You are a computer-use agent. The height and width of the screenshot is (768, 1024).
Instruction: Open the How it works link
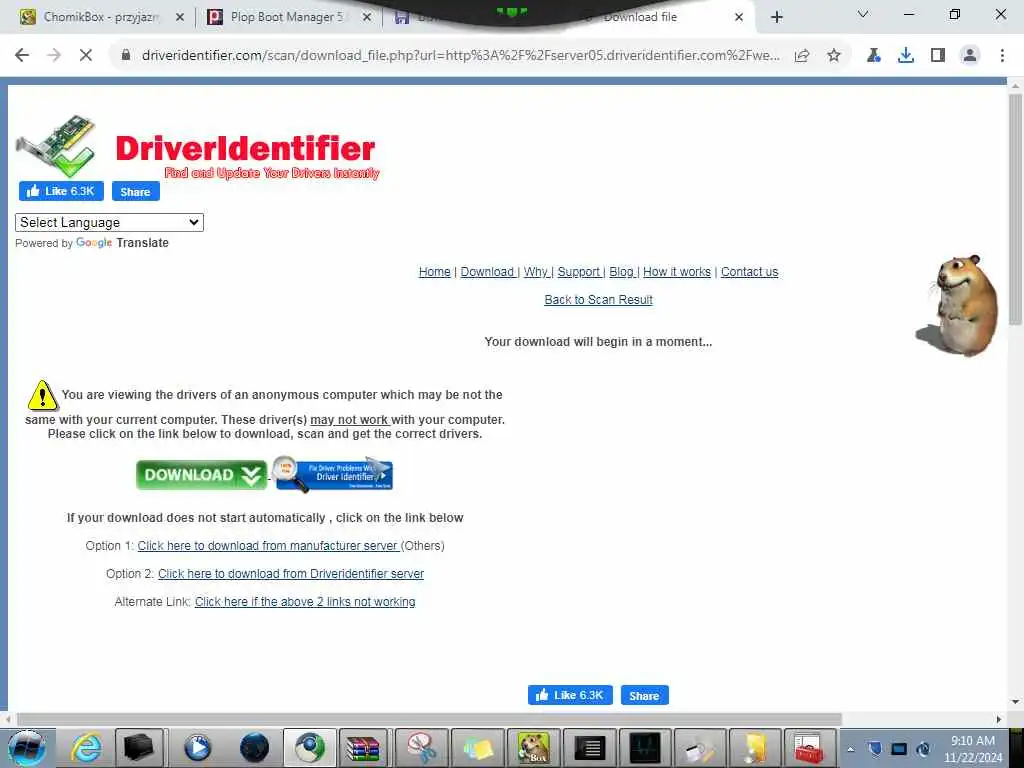point(677,272)
